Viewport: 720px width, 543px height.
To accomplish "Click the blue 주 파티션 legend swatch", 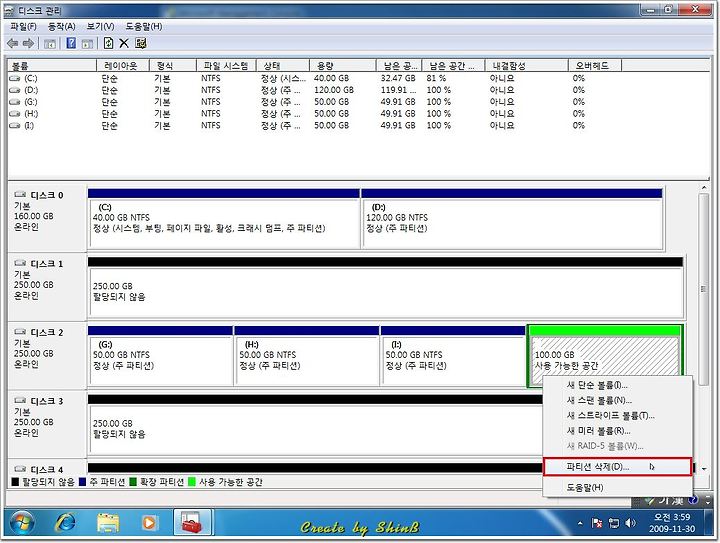I will pyautogui.click(x=83, y=482).
